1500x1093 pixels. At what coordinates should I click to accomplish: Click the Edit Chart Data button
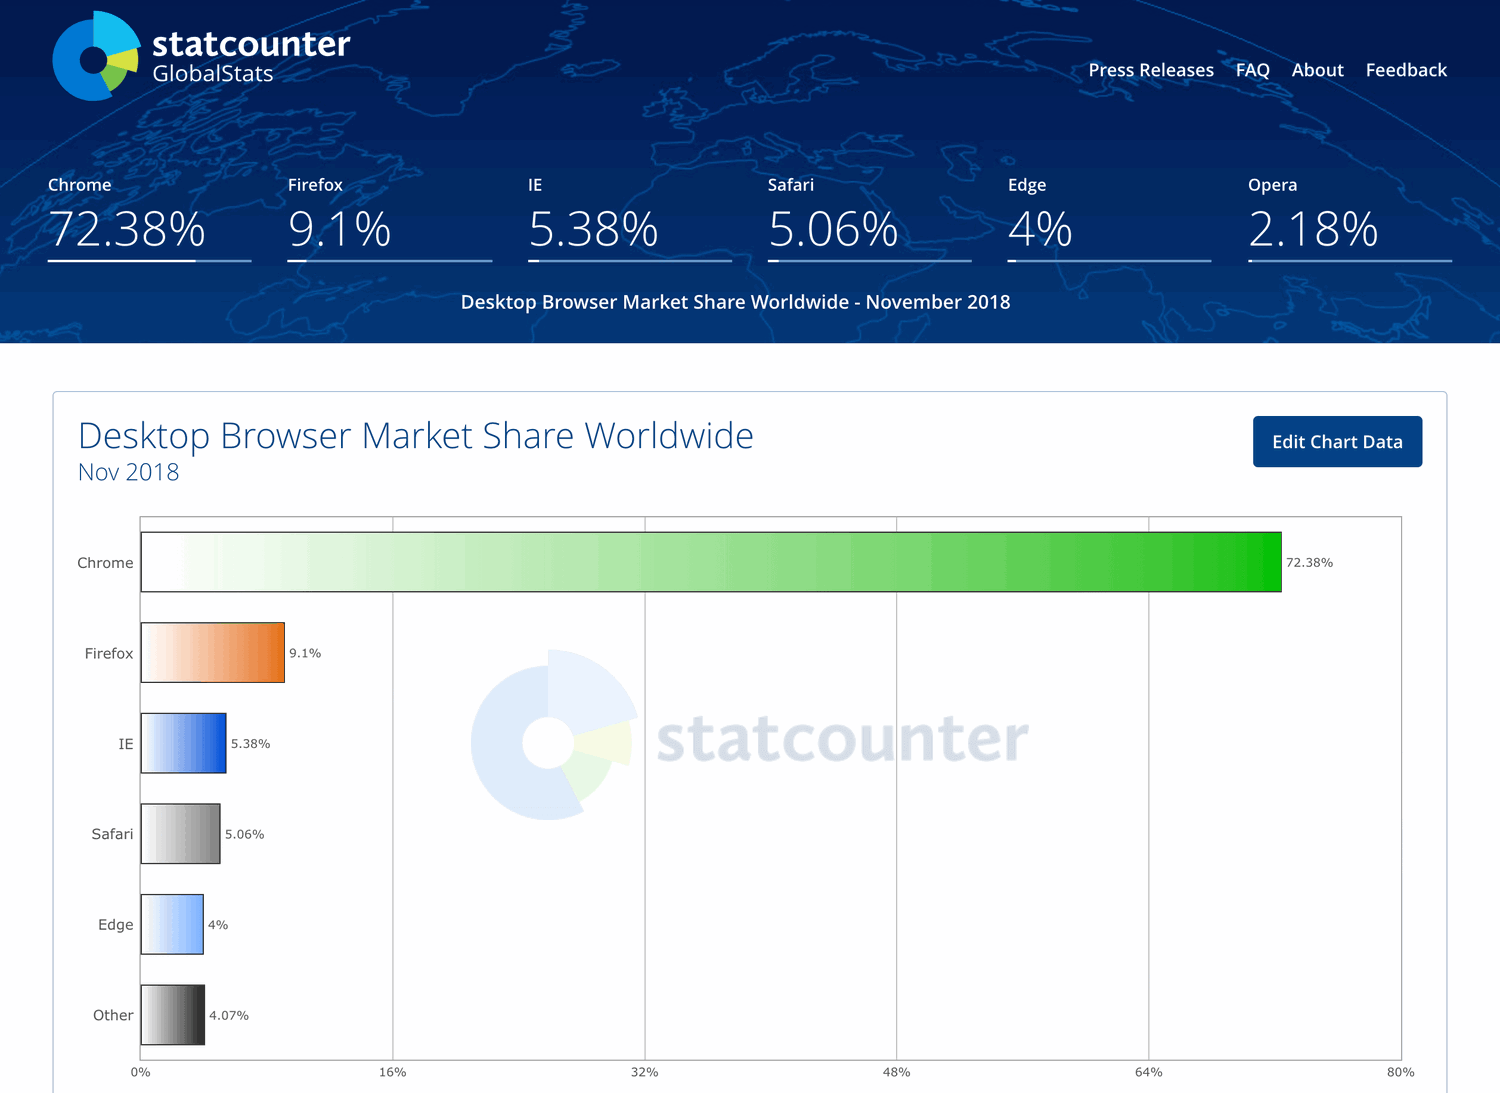(1337, 441)
